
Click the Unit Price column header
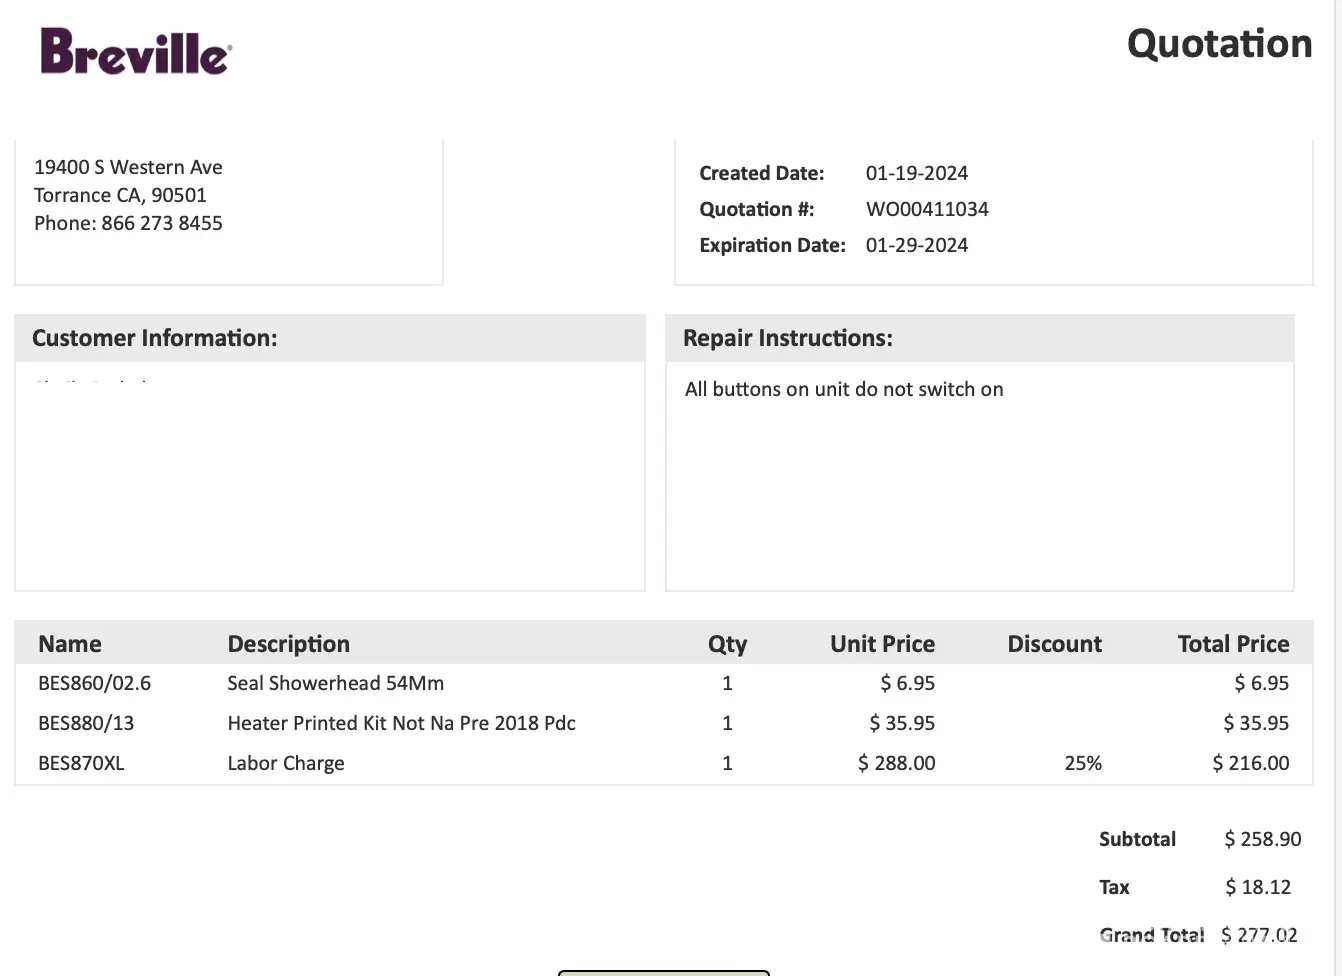click(882, 644)
